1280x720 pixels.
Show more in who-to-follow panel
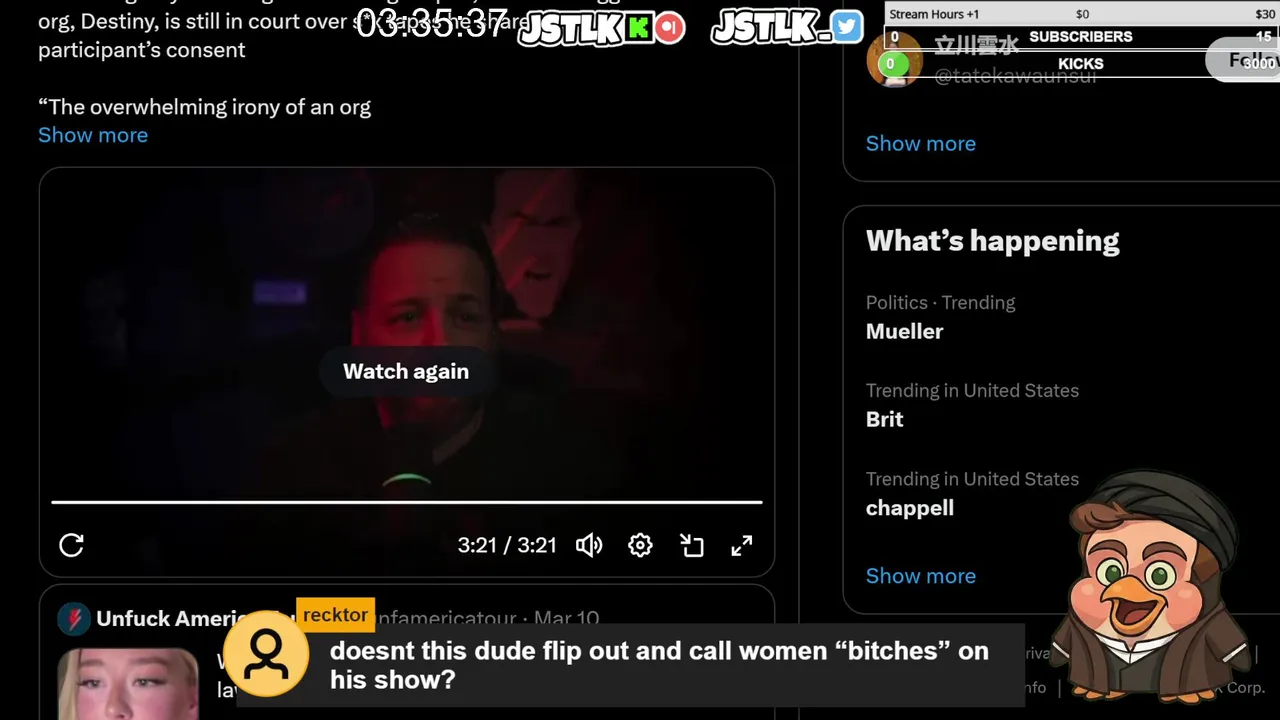point(921,143)
